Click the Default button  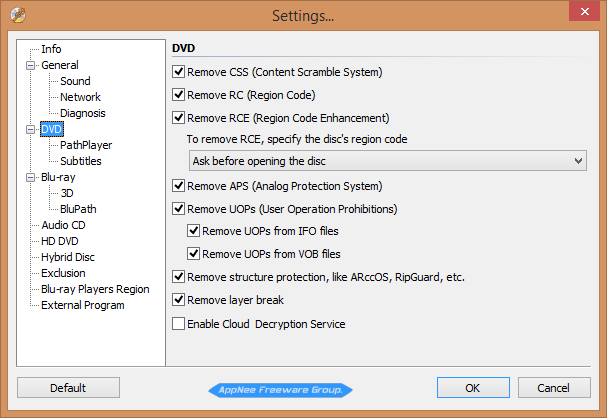coord(68,388)
